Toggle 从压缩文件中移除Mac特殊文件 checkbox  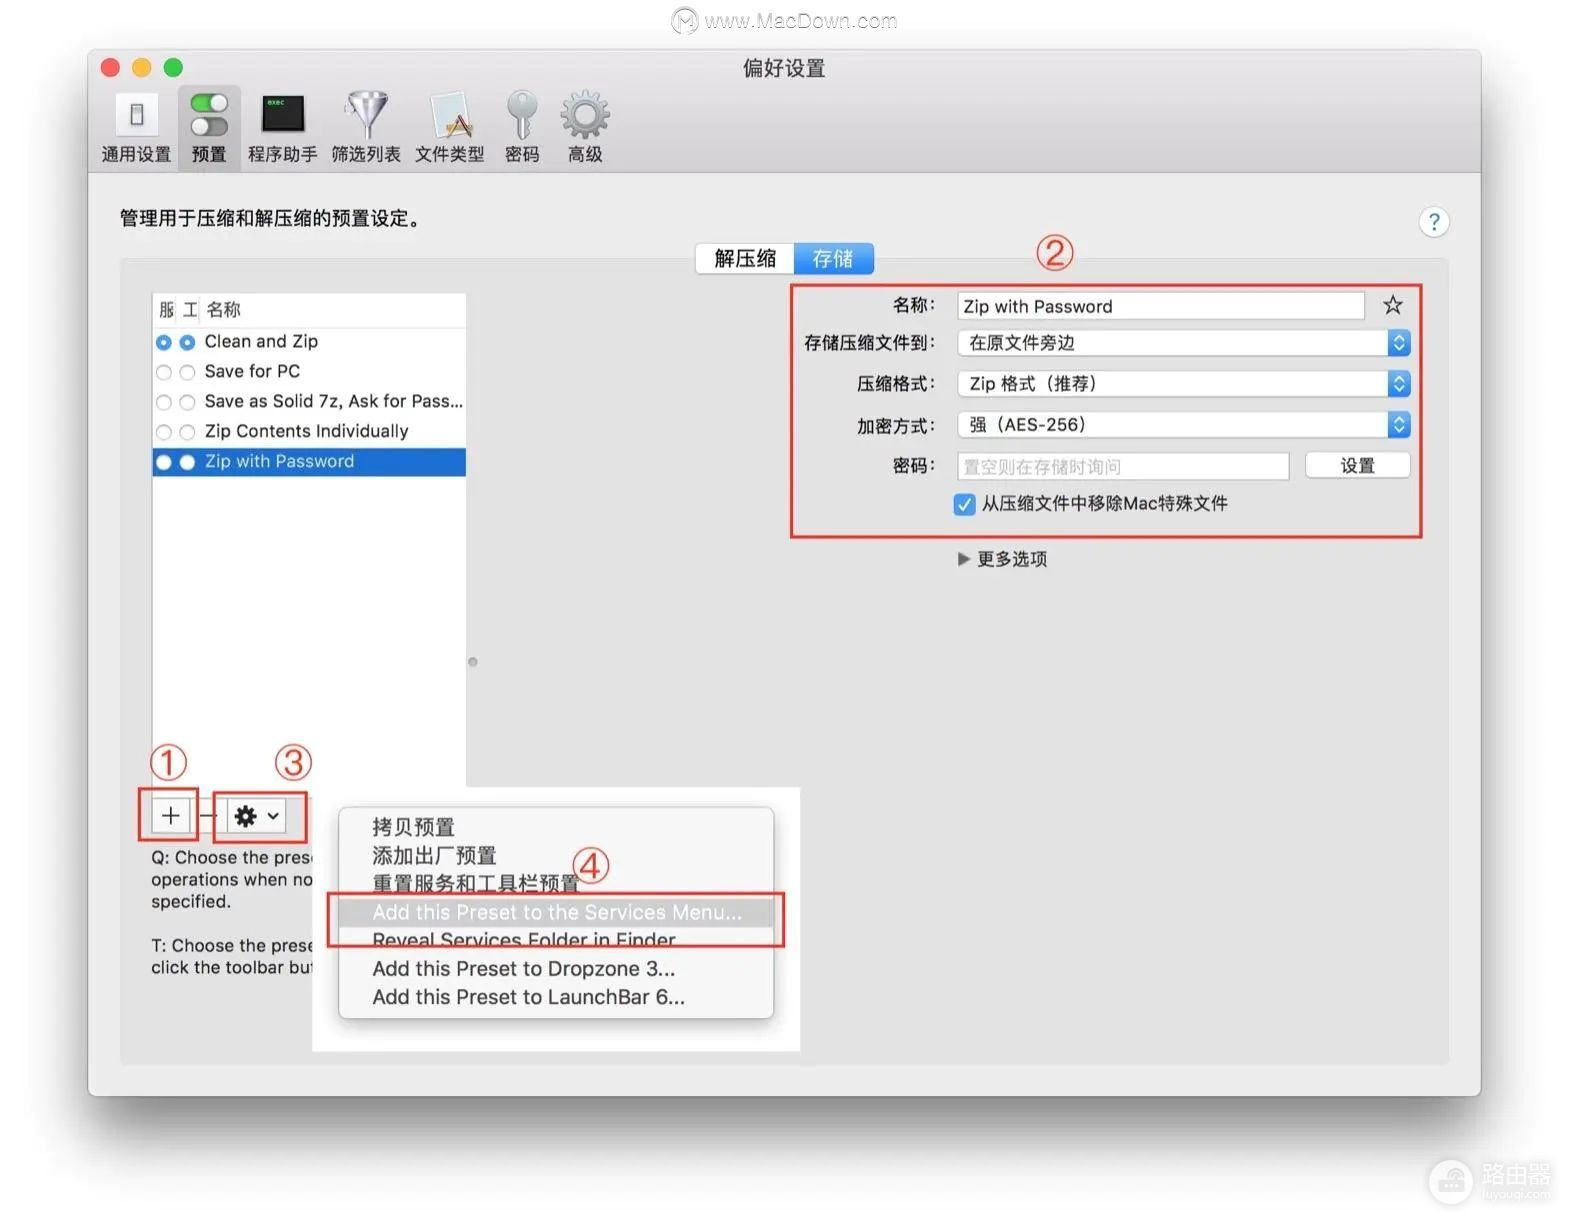964,504
